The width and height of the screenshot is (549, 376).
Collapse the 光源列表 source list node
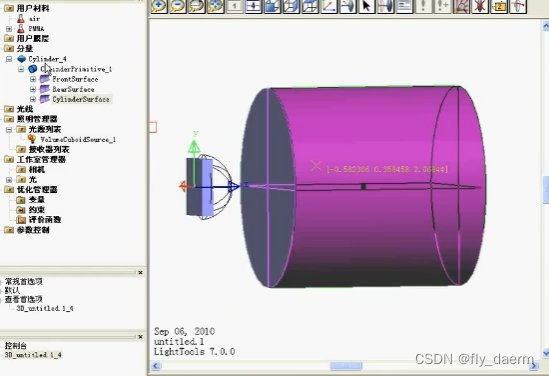pos(9,130)
